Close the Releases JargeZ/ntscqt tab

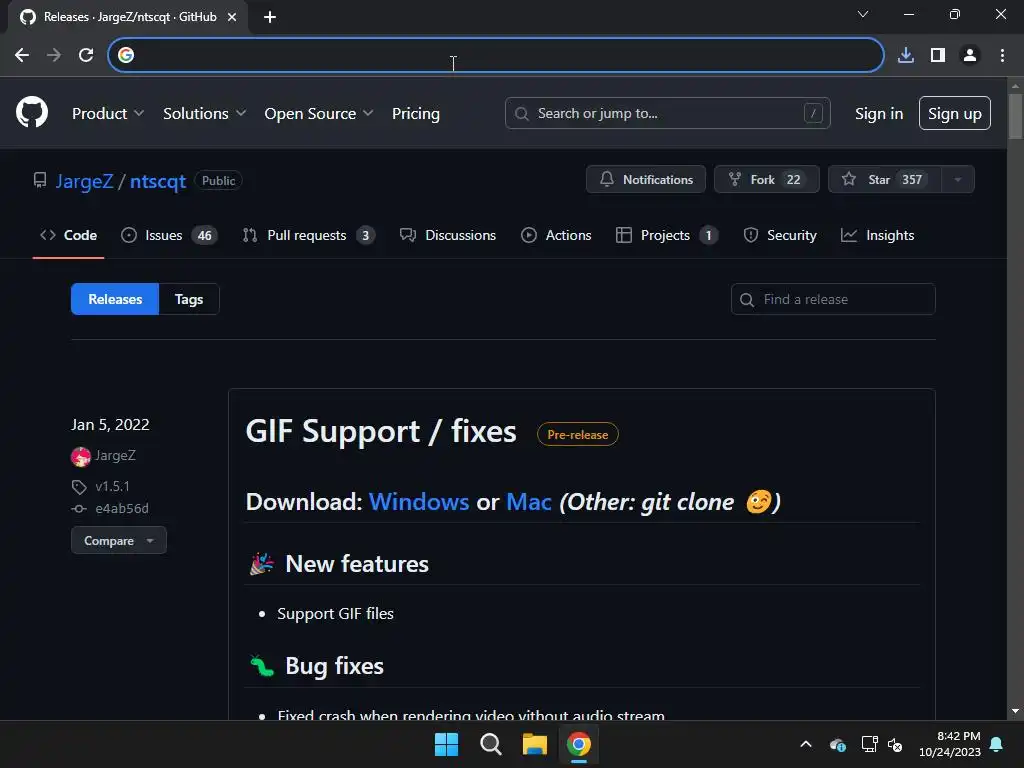232,17
